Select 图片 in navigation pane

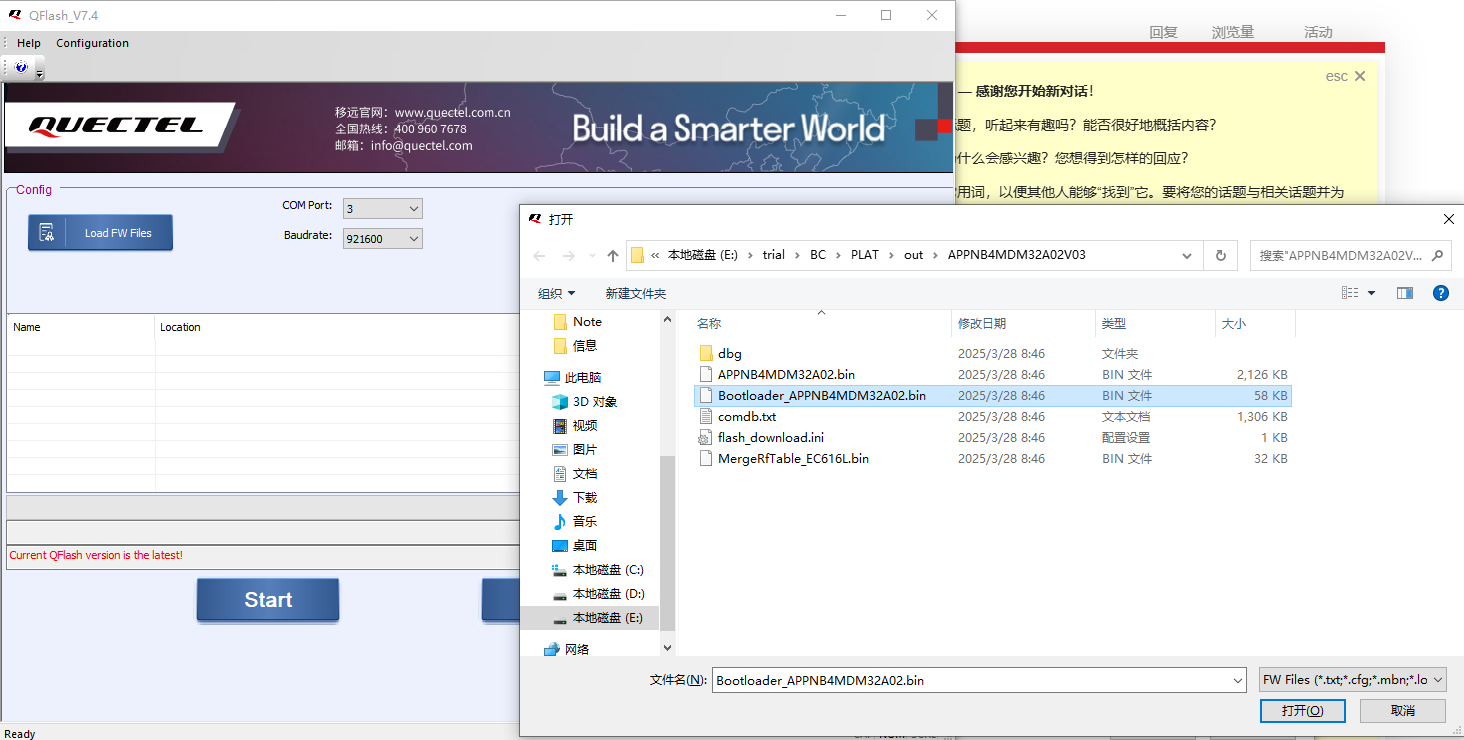(x=584, y=449)
